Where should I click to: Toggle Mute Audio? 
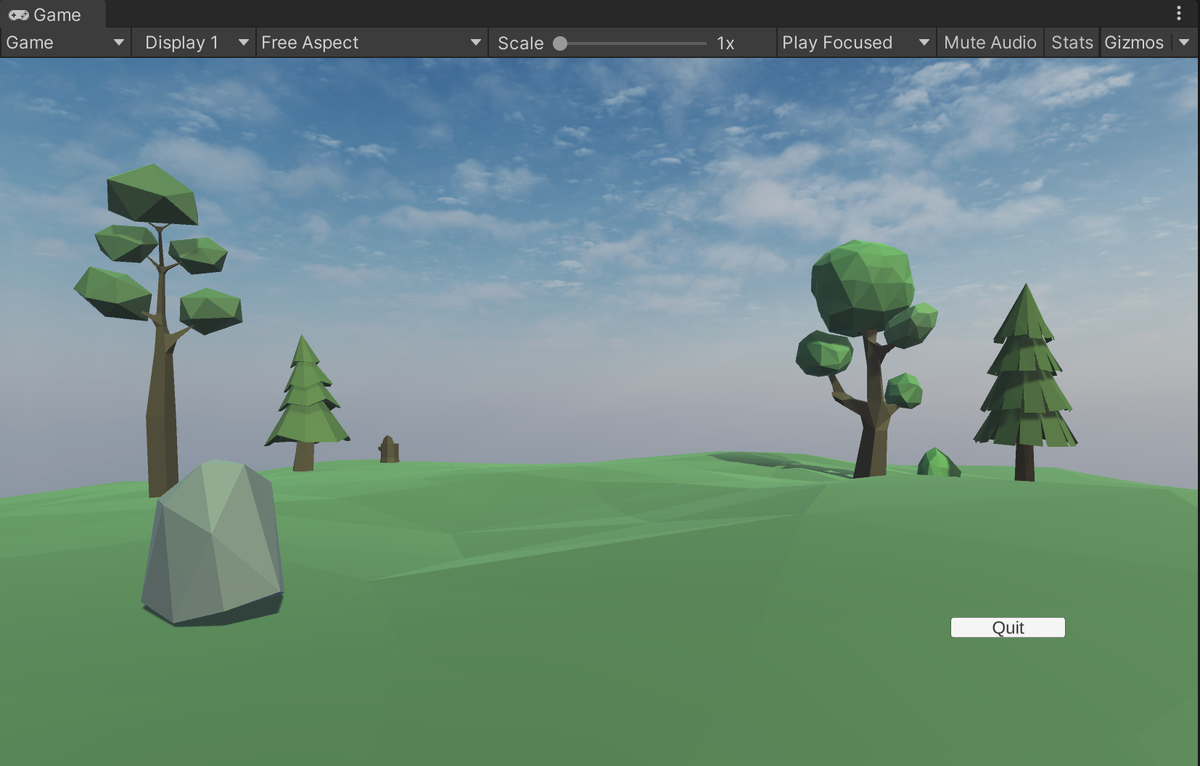pyautogui.click(x=990, y=43)
